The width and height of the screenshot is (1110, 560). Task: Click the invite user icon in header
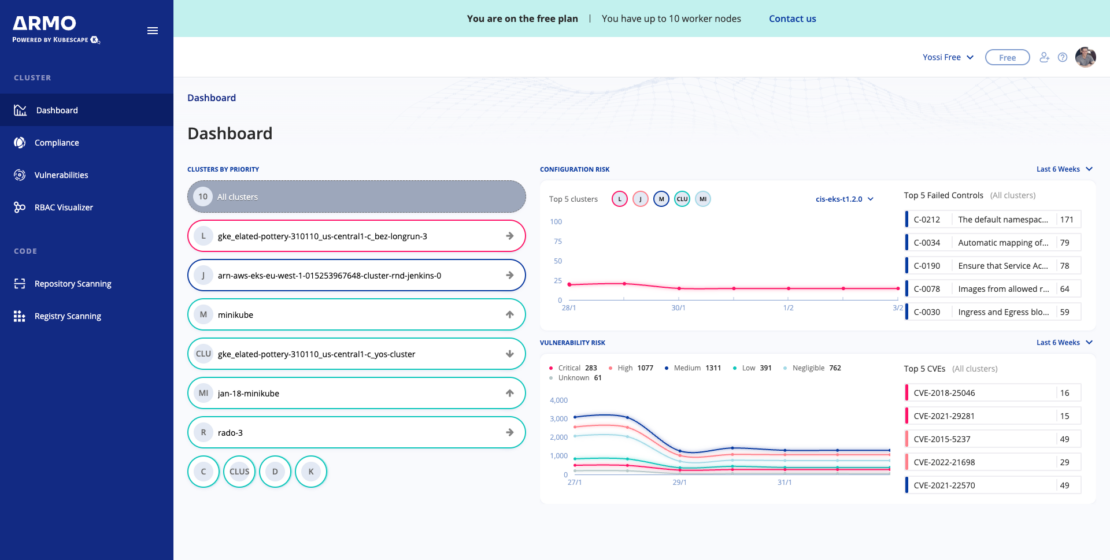click(x=1044, y=58)
